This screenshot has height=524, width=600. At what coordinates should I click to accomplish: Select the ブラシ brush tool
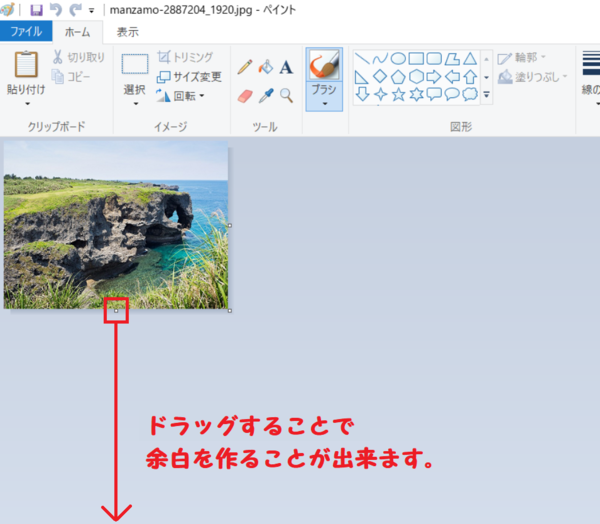pyautogui.click(x=324, y=65)
